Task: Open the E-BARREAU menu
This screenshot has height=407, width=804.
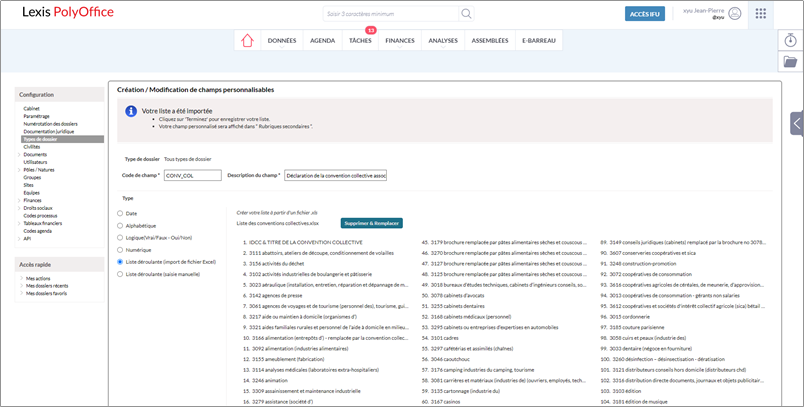Action: coord(538,40)
